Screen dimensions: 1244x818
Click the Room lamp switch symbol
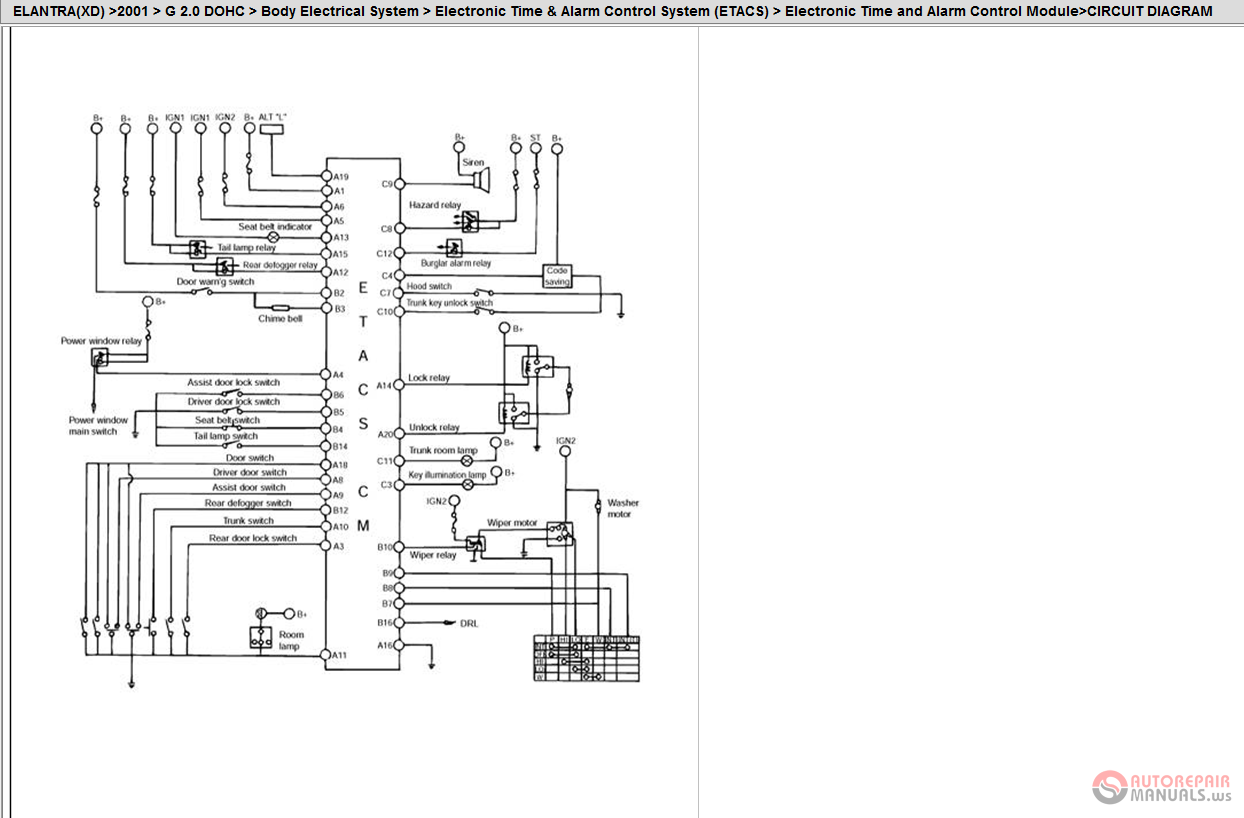click(261, 638)
